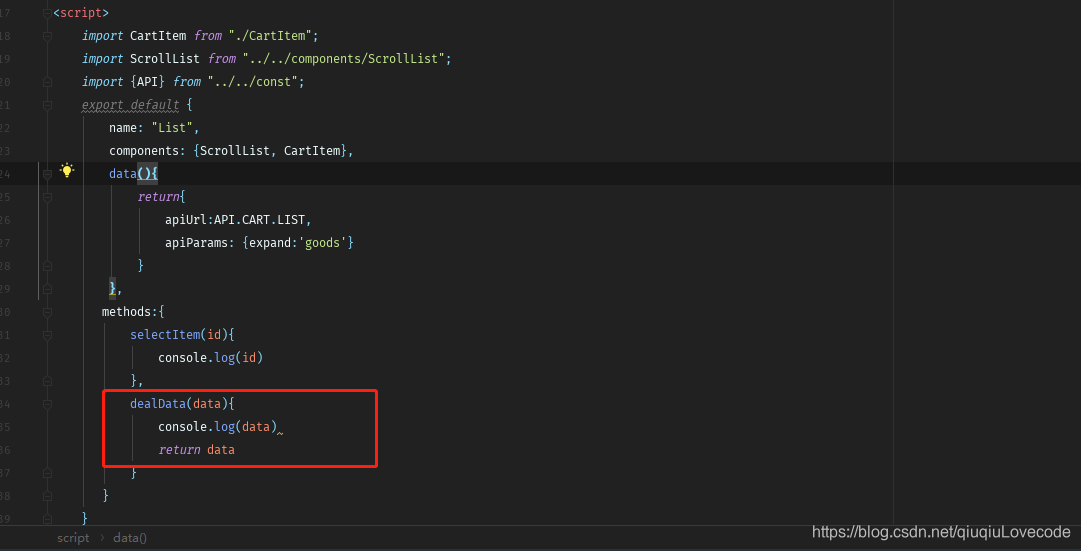Collapse the data() function fold marker
This screenshot has height=551, width=1081.
[47, 174]
